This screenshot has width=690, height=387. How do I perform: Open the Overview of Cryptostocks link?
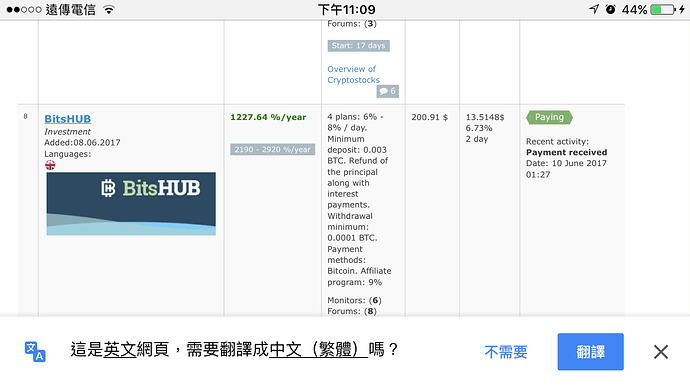pyautogui.click(x=353, y=74)
